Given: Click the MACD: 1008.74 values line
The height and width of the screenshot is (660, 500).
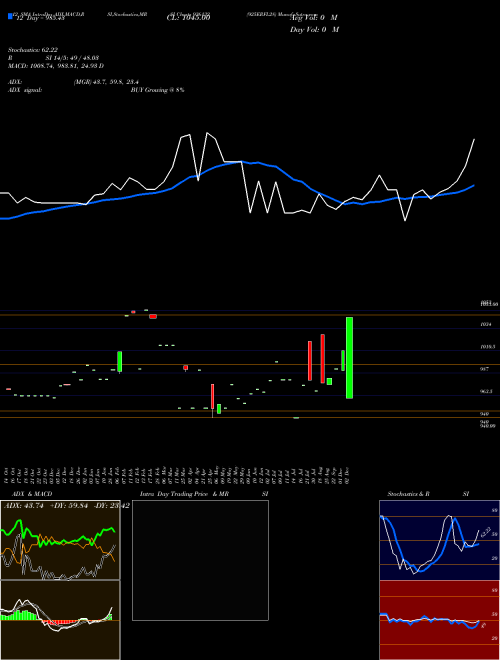Looking at the screenshot, I should coord(56,66).
